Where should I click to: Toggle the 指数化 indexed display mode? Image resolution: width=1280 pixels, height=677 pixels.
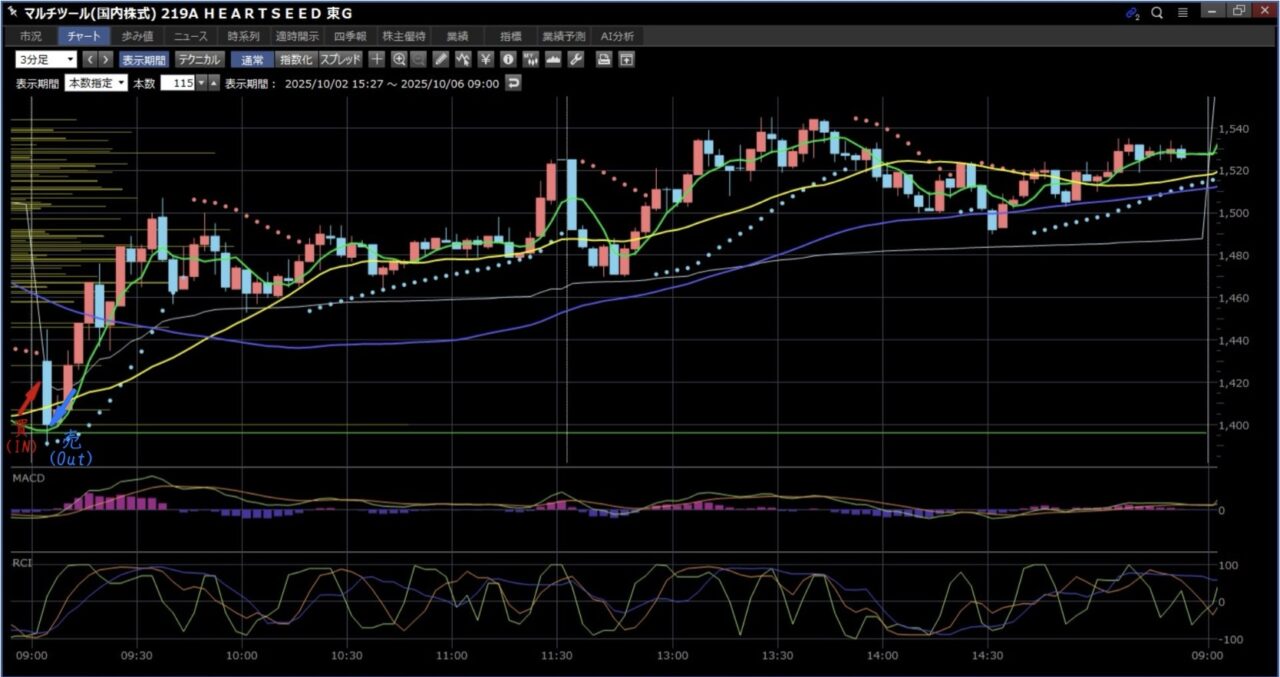295,59
